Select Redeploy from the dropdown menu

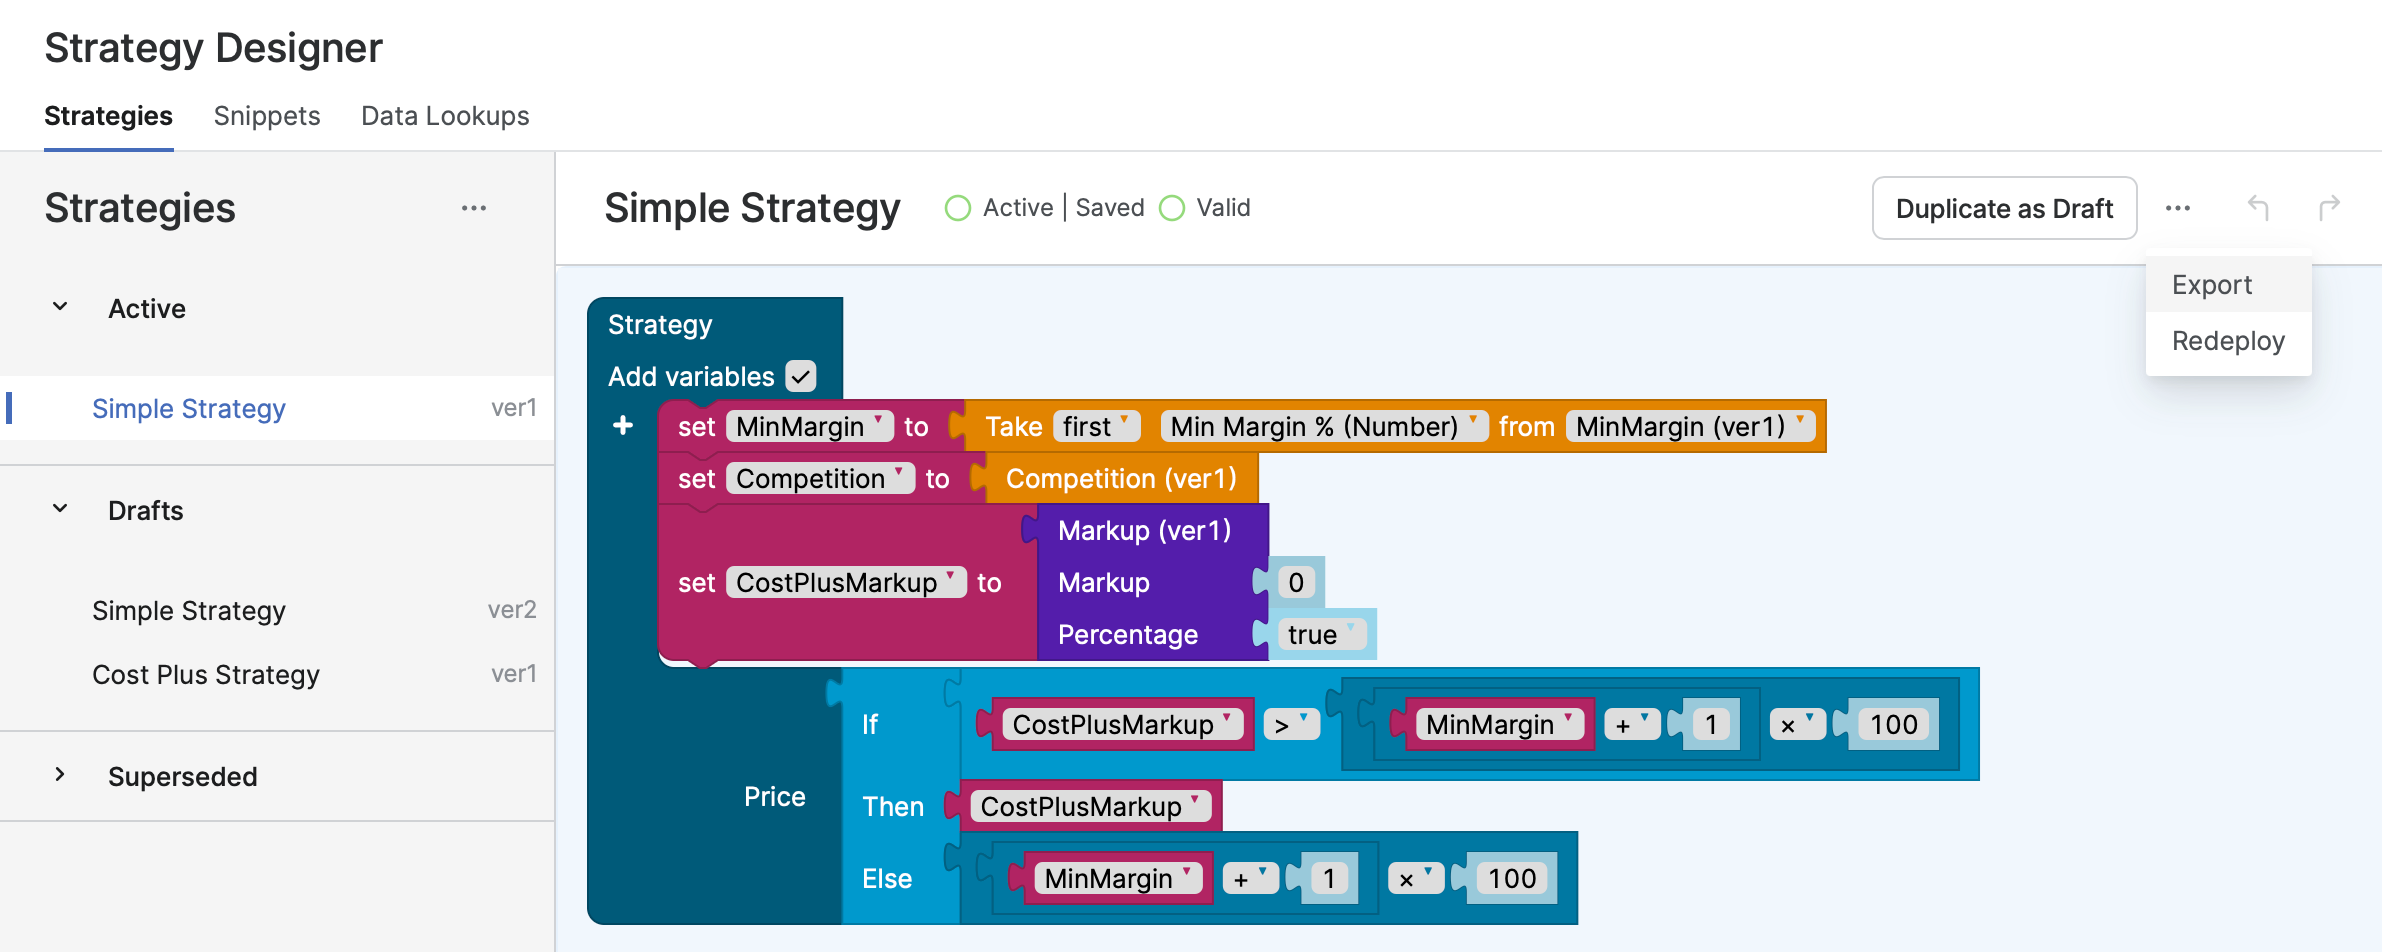pos(2228,341)
